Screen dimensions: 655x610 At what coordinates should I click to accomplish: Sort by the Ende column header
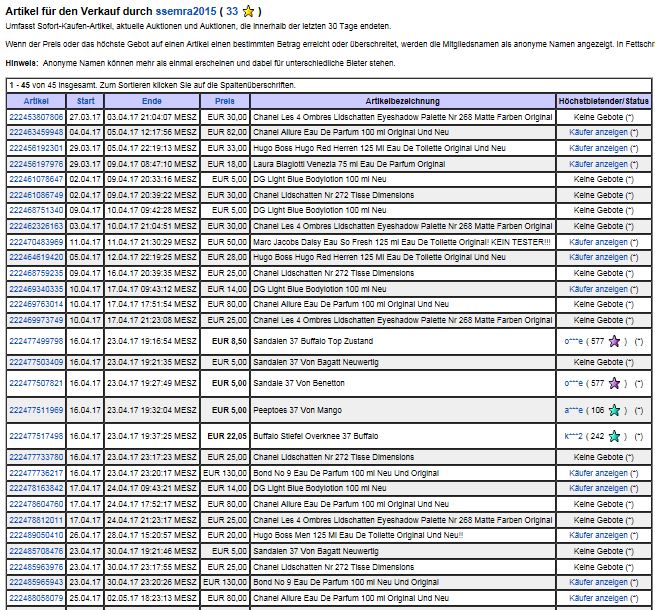coord(152,101)
